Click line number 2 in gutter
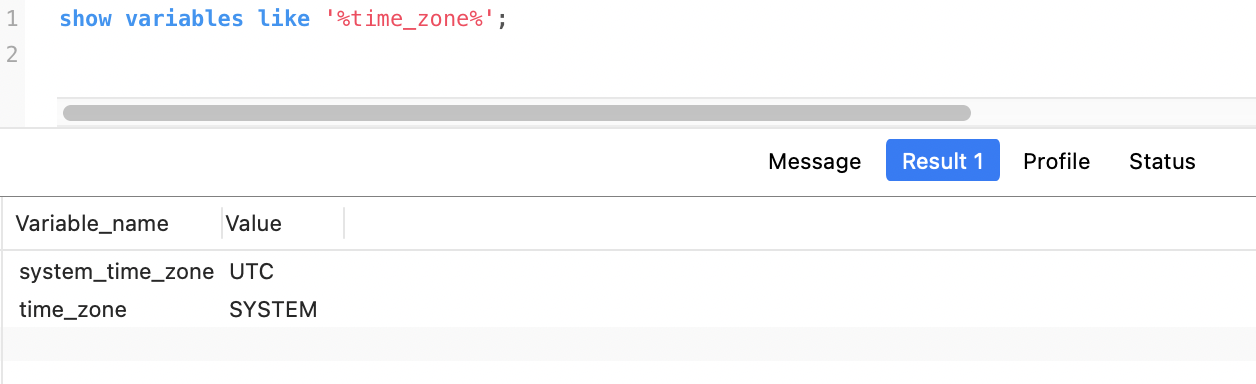The height and width of the screenshot is (384, 1256). [x=12, y=53]
